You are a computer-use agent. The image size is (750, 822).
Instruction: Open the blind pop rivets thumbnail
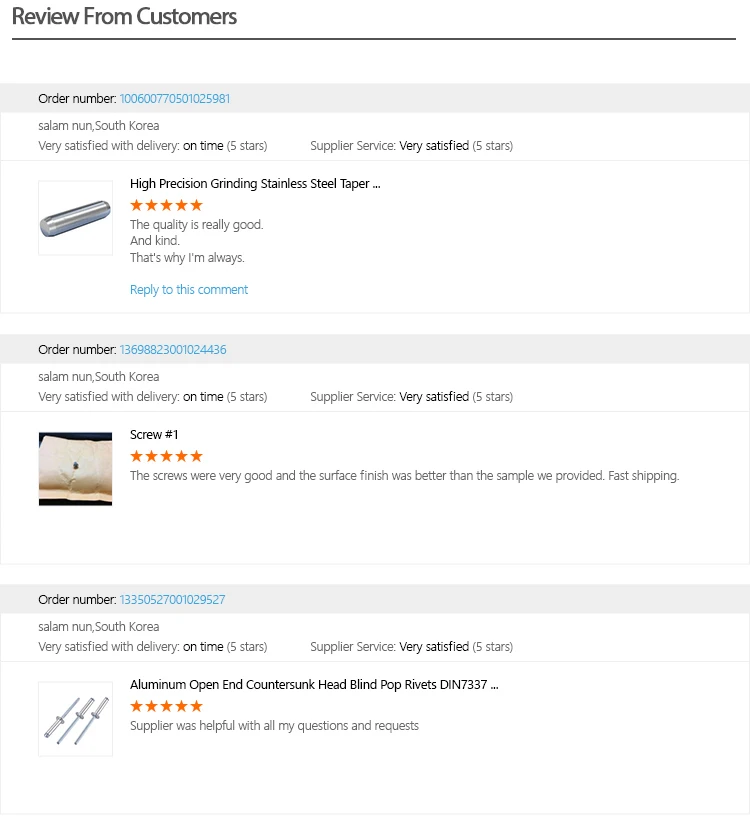pos(75,719)
